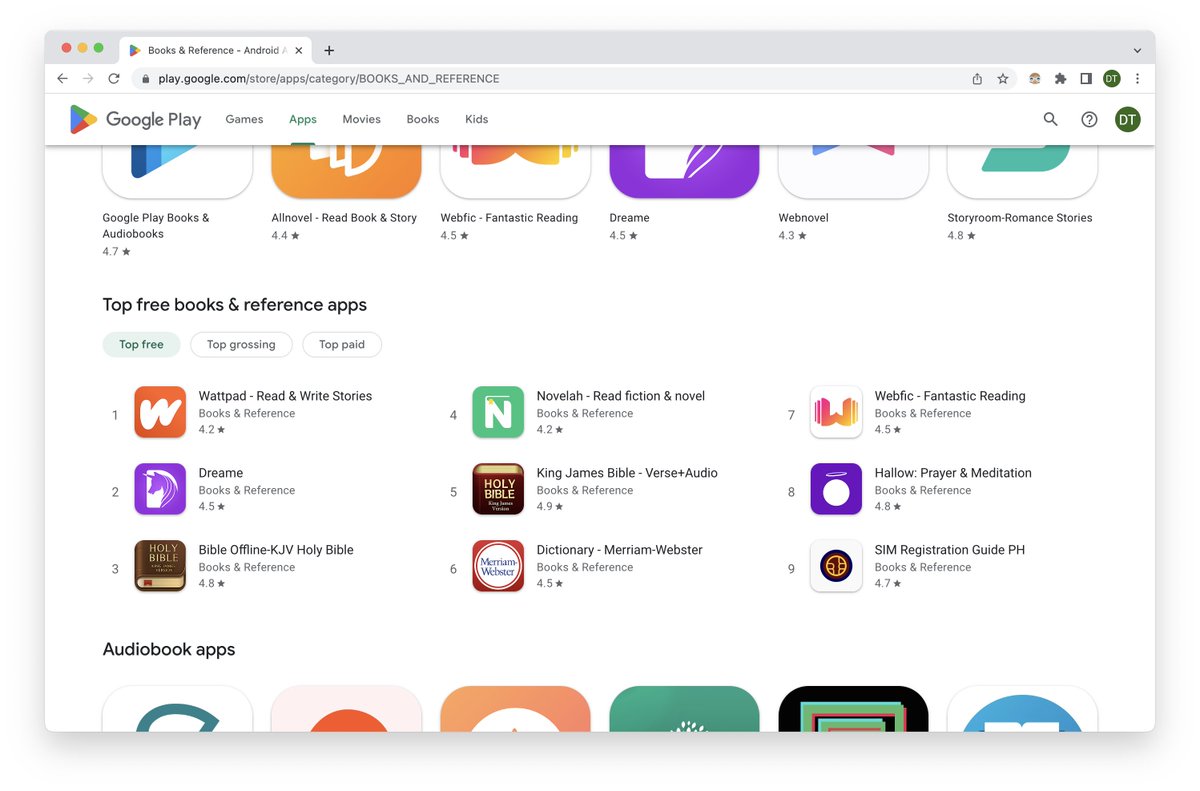Click the browser avatar extension icon

tap(1035, 78)
